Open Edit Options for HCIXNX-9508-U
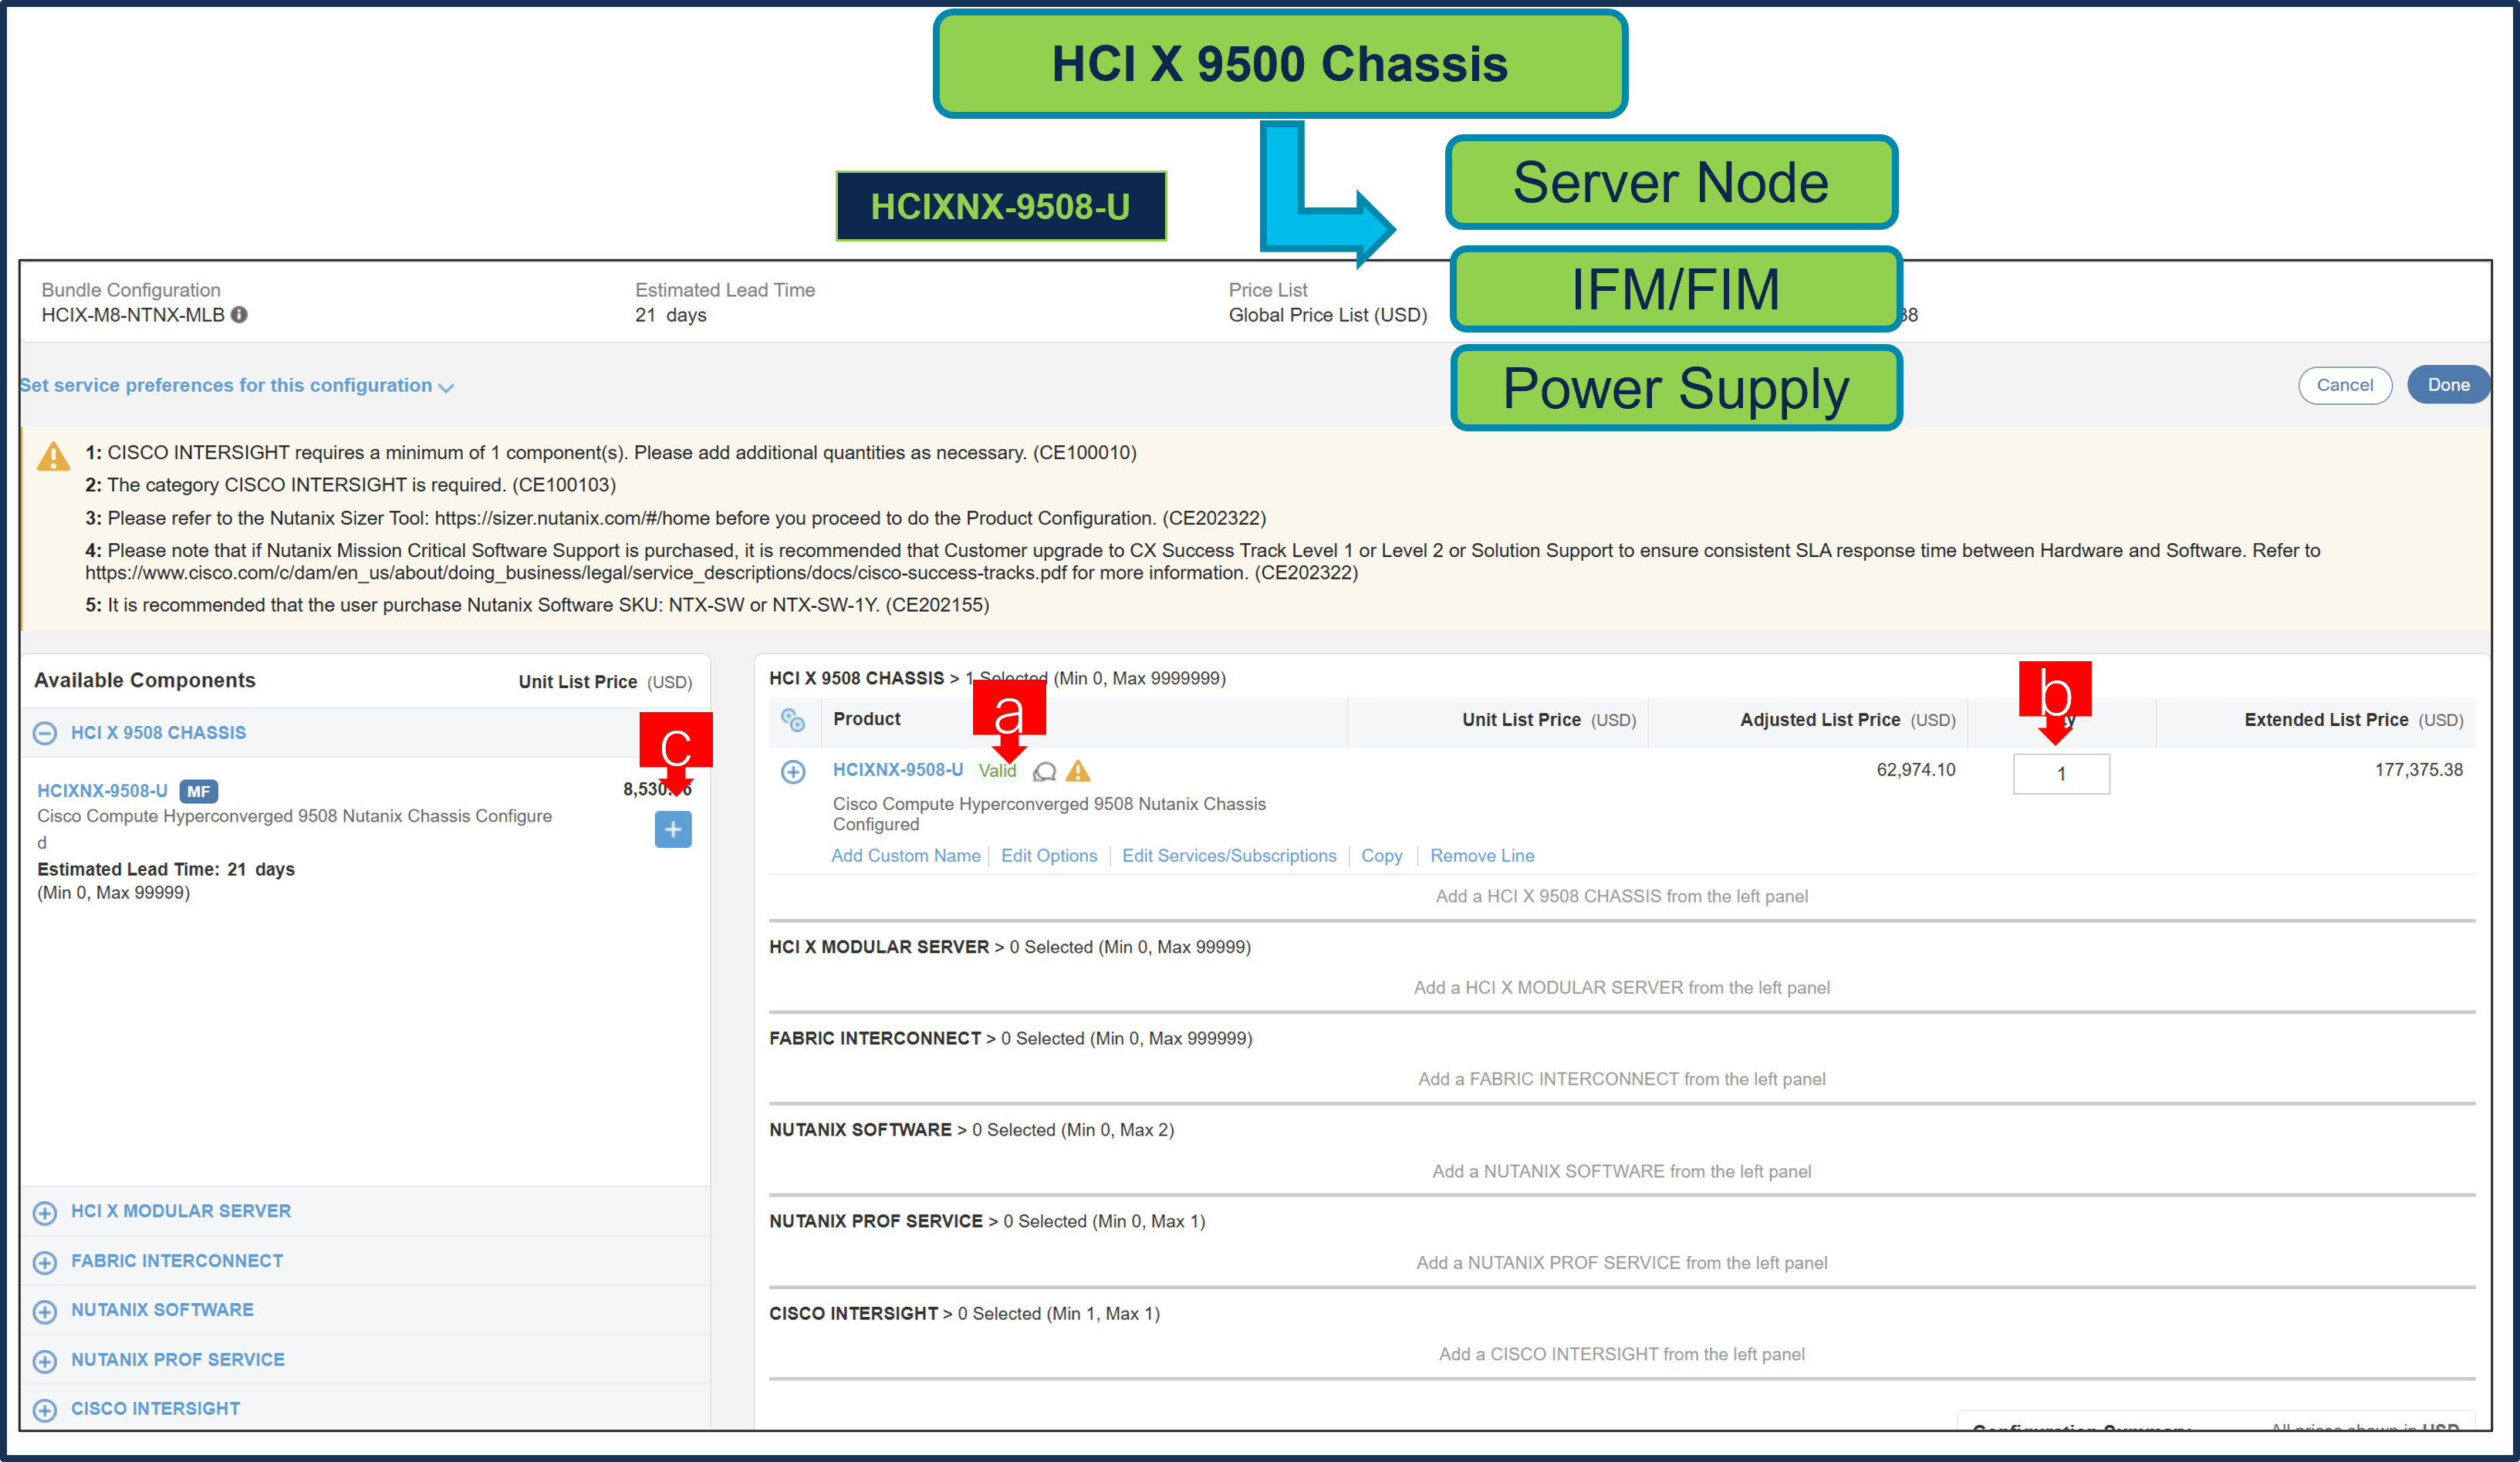Viewport: 2520px width, 1462px height. coord(1049,855)
